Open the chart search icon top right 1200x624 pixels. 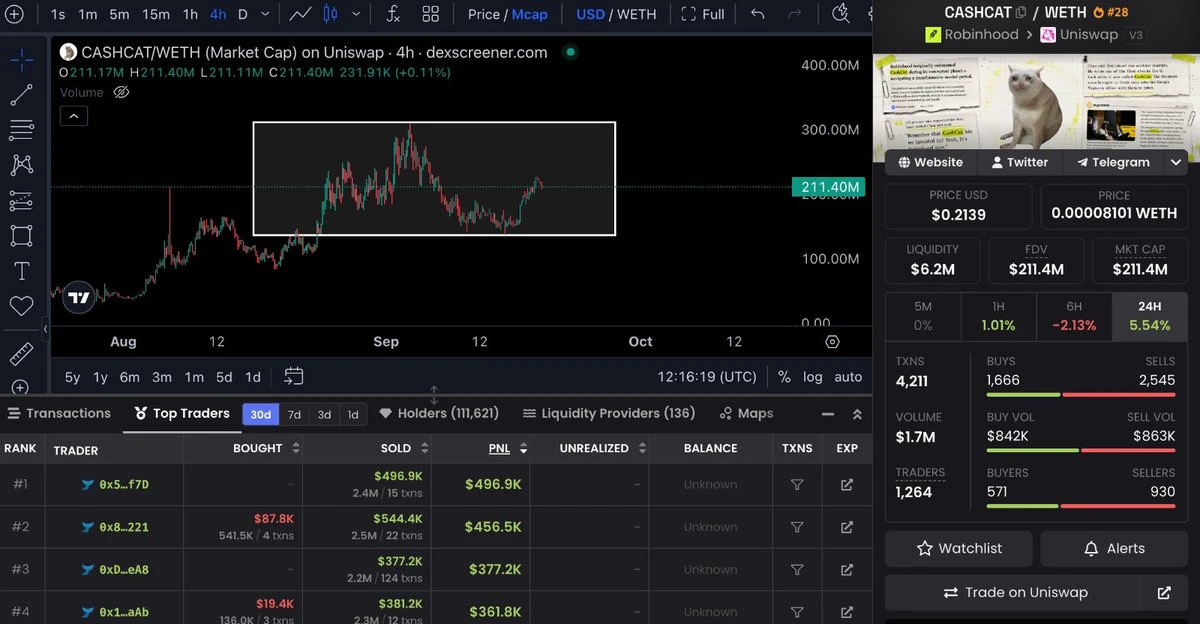(840, 13)
